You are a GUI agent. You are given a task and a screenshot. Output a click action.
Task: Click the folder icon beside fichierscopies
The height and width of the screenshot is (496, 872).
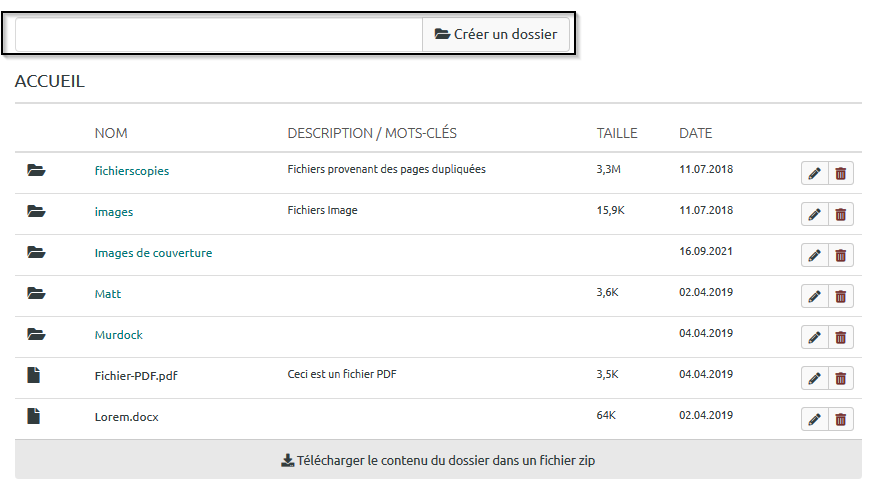click(x=36, y=171)
